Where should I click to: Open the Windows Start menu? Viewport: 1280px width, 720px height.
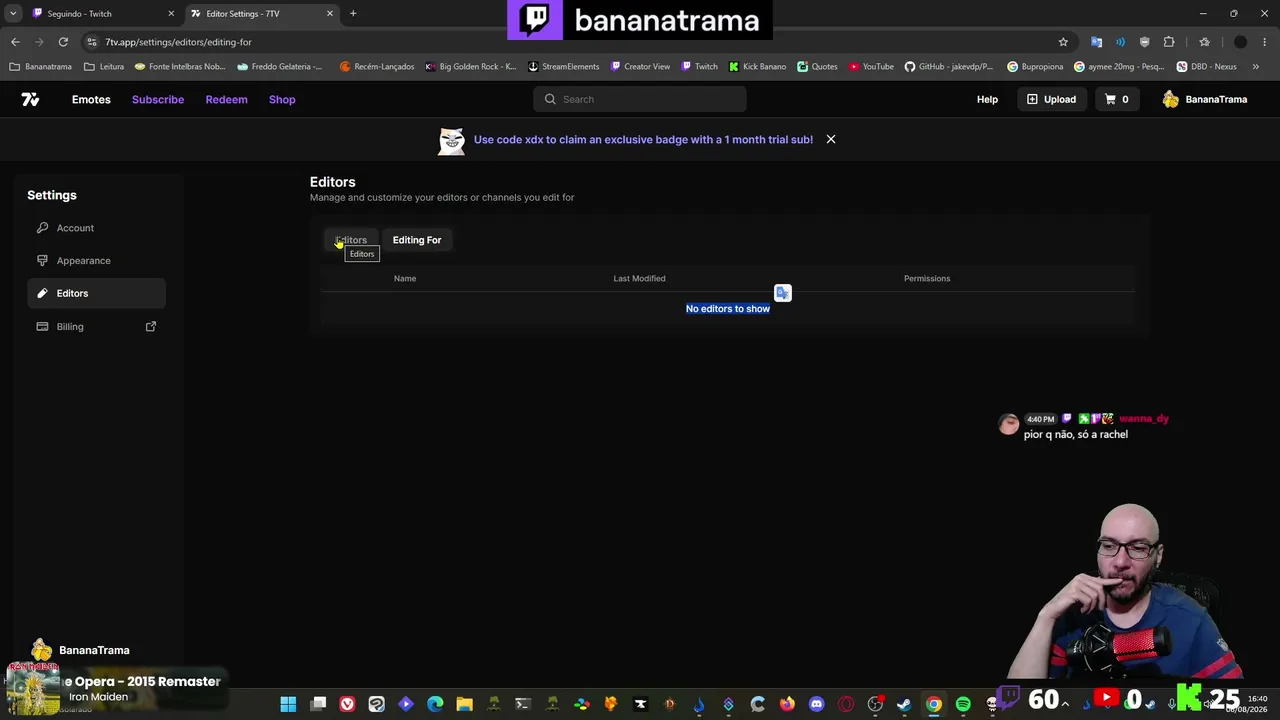[288, 704]
